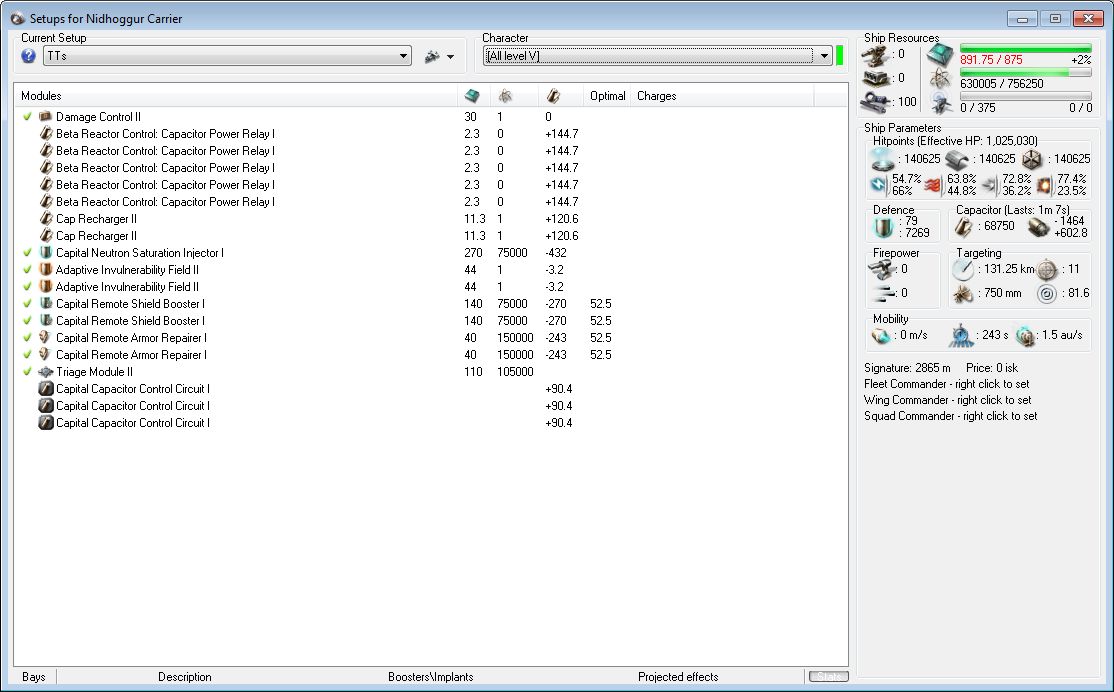Click the align time icon showing 243 s
Viewport: 1114px width, 692px height.
(961, 335)
